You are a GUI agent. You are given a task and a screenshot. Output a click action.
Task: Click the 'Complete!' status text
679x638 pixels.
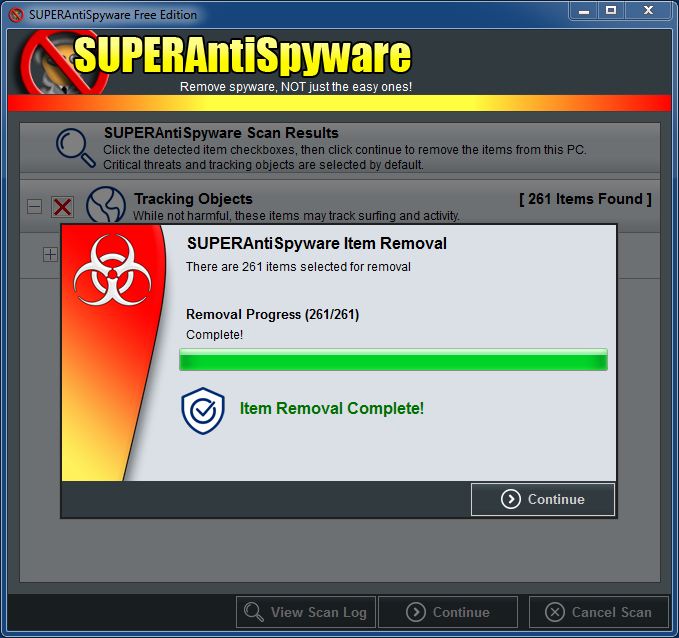pos(214,335)
